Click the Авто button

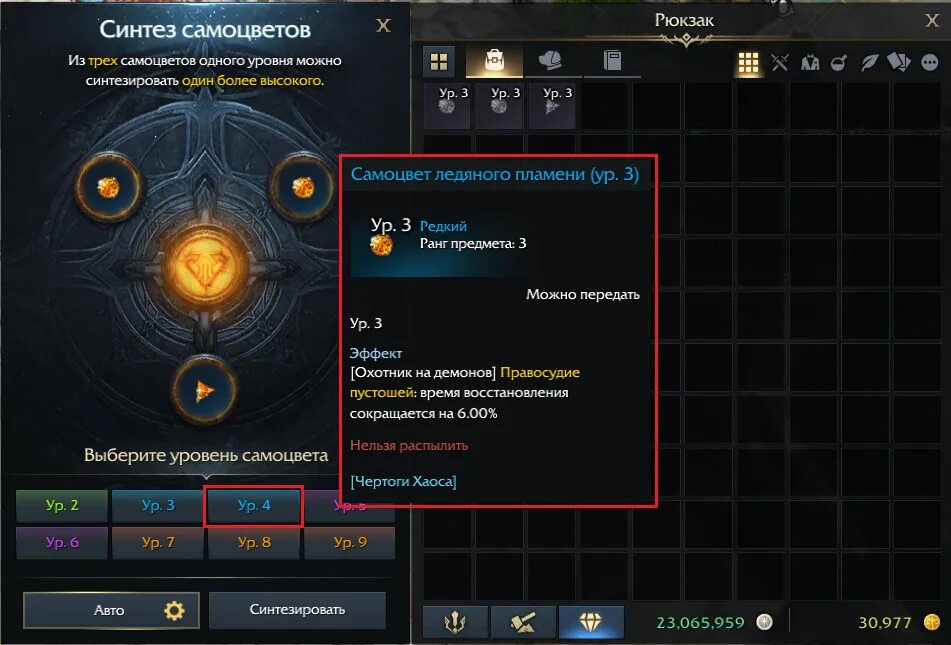111,610
